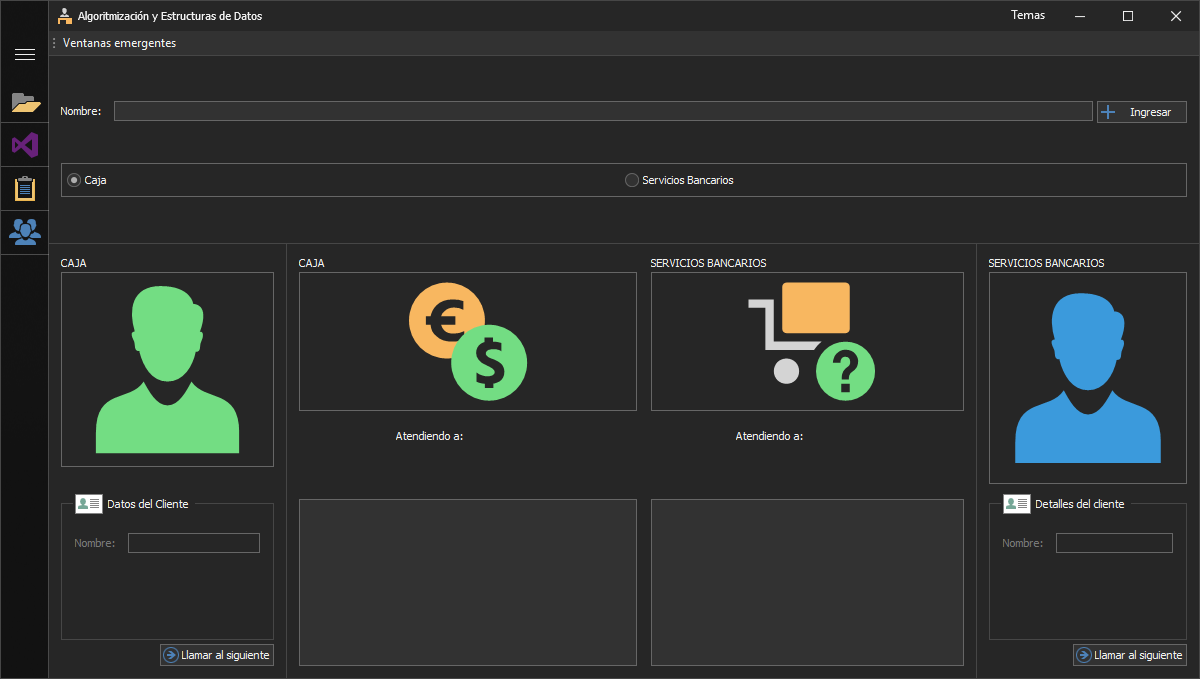Click the green Caja customer avatar
Image resolution: width=1200 pixels, height=679 pixels.
pyautogui.click(x=167, y=369)
